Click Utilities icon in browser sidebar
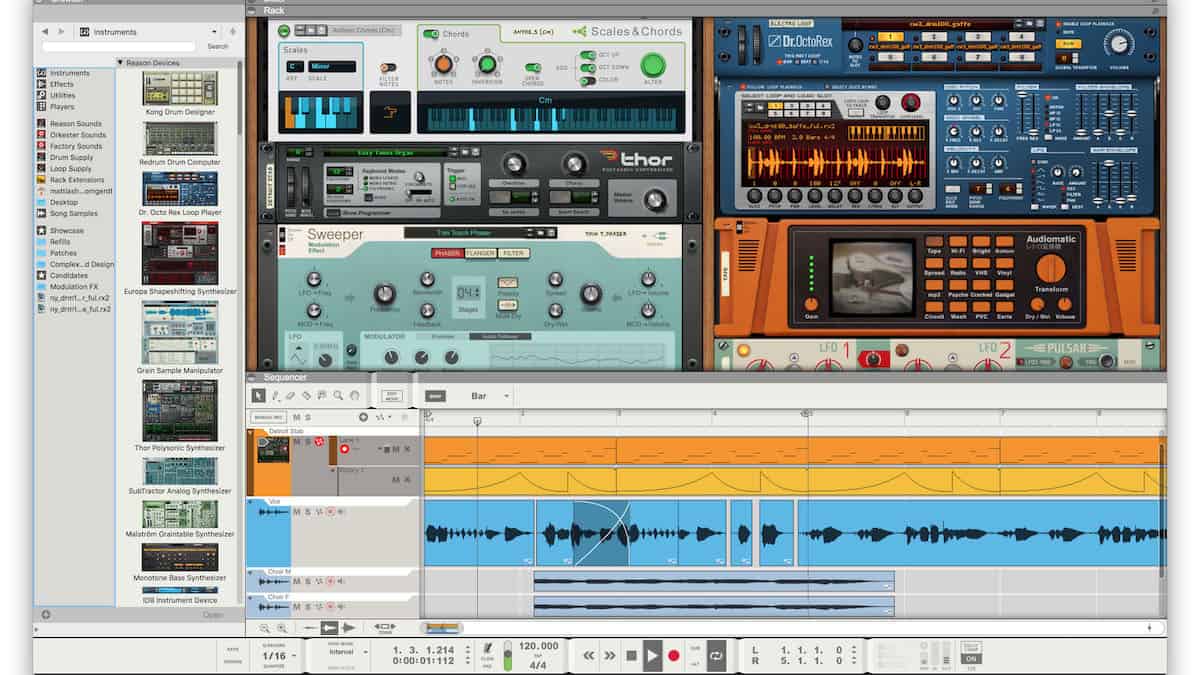The width and height of the screenshot is (1200, 675). (41, 95)
